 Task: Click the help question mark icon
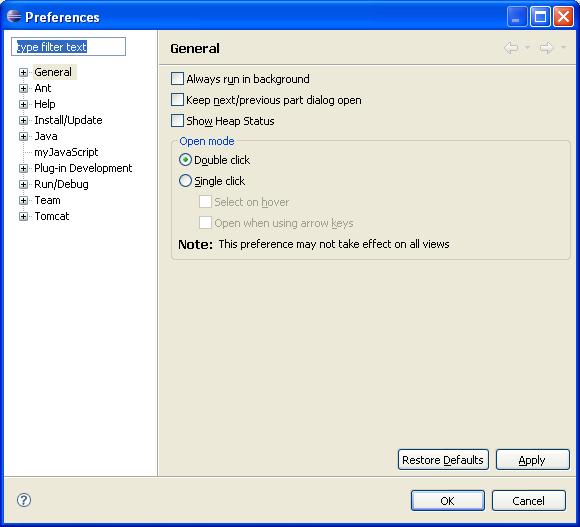point(24,500)
